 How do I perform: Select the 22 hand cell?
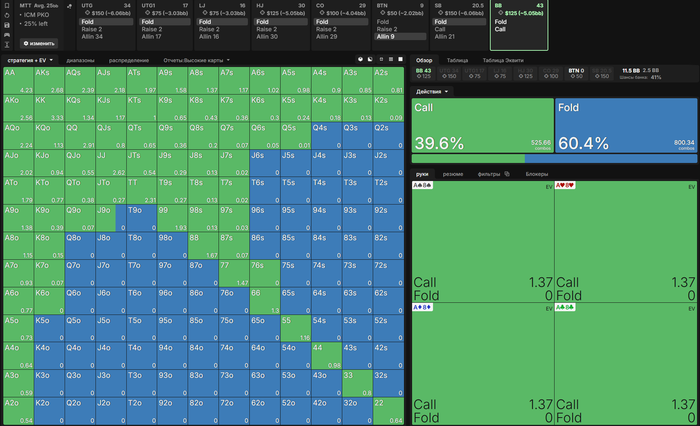(x=388, y=411)
